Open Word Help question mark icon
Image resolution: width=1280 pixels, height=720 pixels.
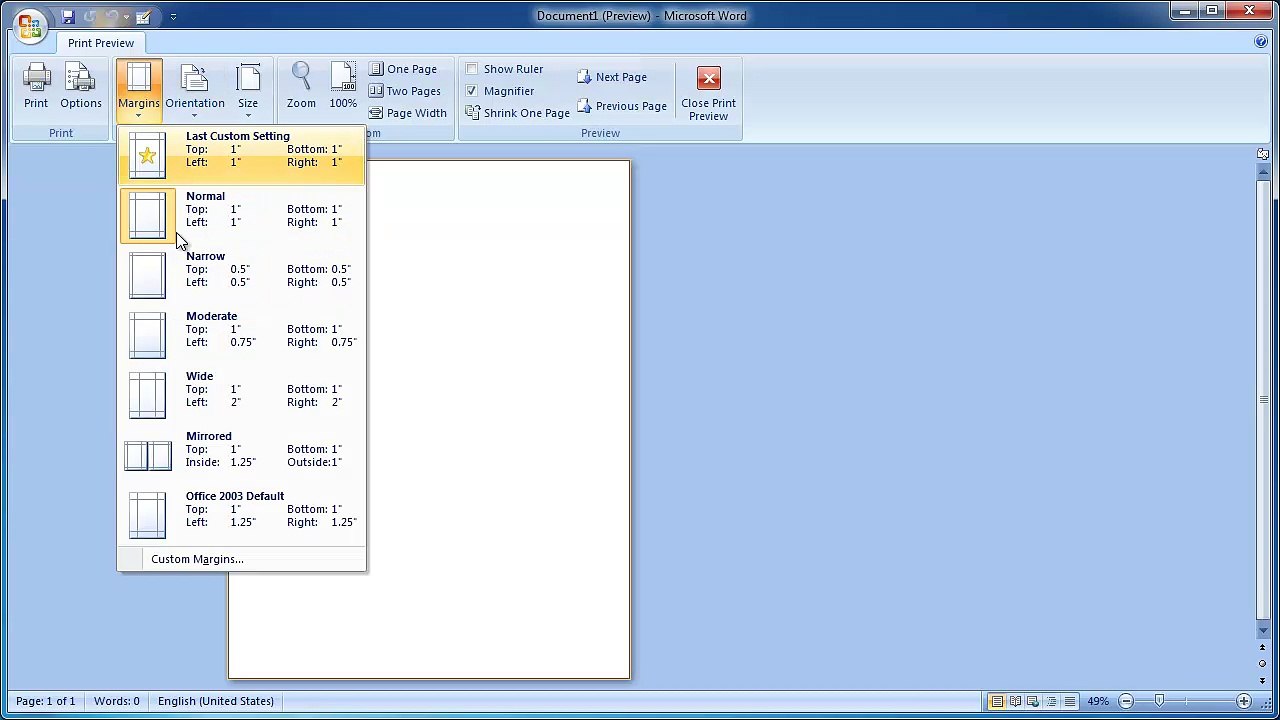(x=1261, y=42)
